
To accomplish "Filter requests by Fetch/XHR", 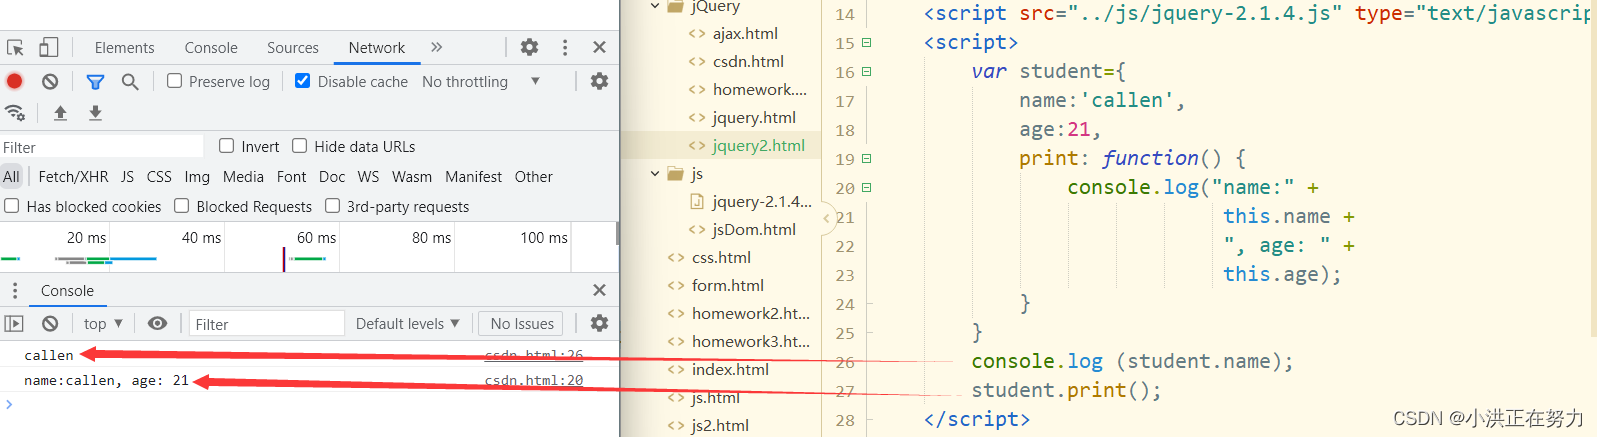I will pos(73,176).
